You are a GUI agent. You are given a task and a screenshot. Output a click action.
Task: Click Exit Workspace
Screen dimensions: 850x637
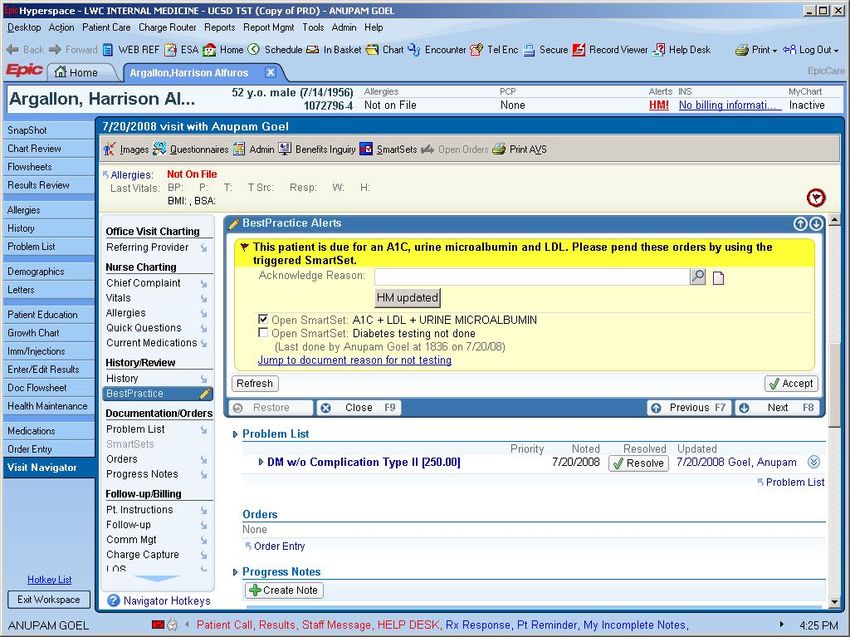49,599
